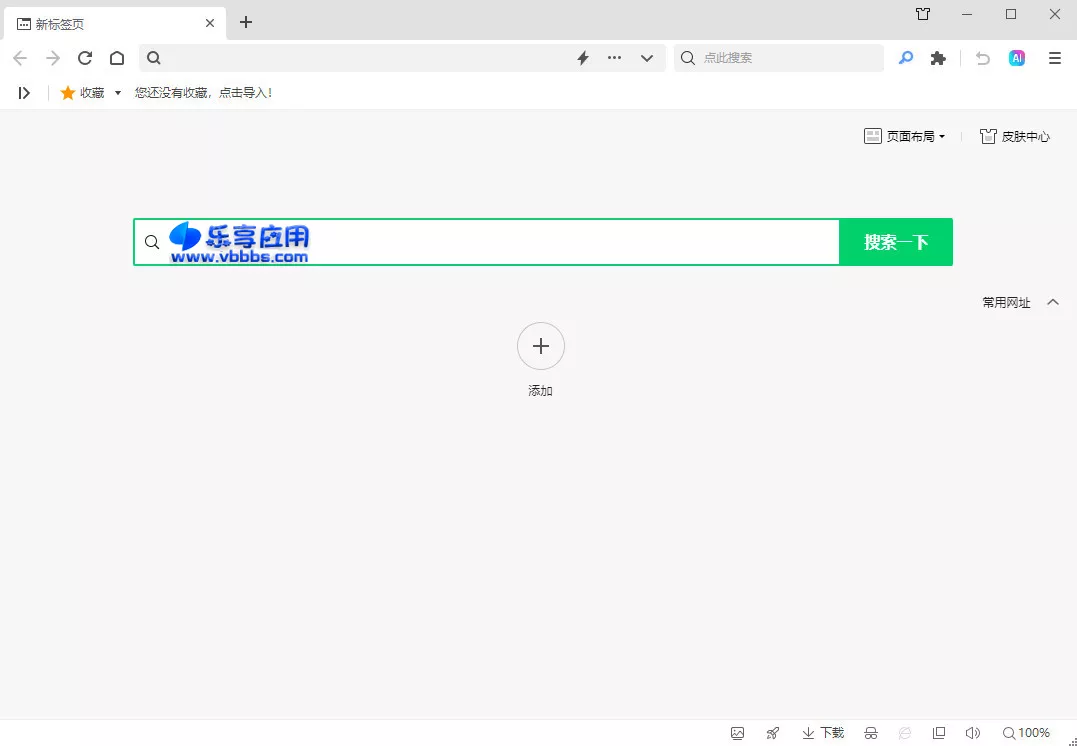1077x746 pixels.
Task: Open the home page icon
Action: pyautogui.click(x=117, y=58)
